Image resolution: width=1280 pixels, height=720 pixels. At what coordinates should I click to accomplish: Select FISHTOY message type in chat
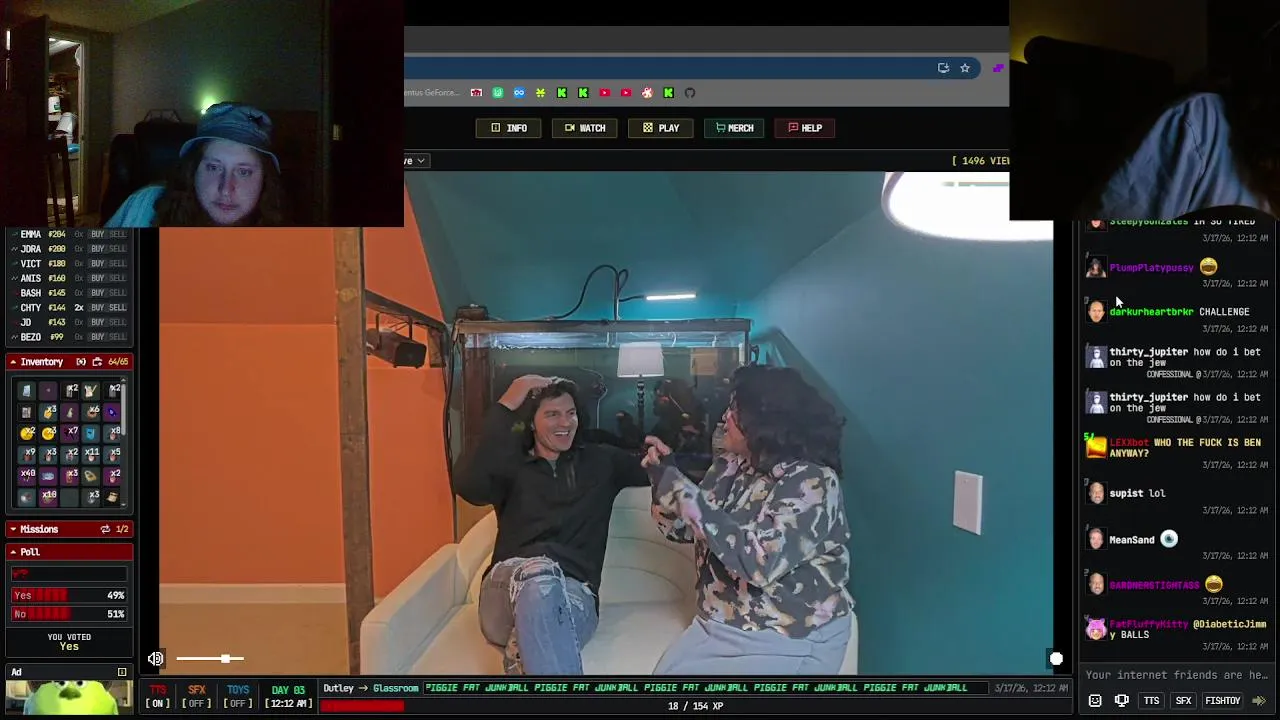pyautogui.click(x=1223, y=701)
